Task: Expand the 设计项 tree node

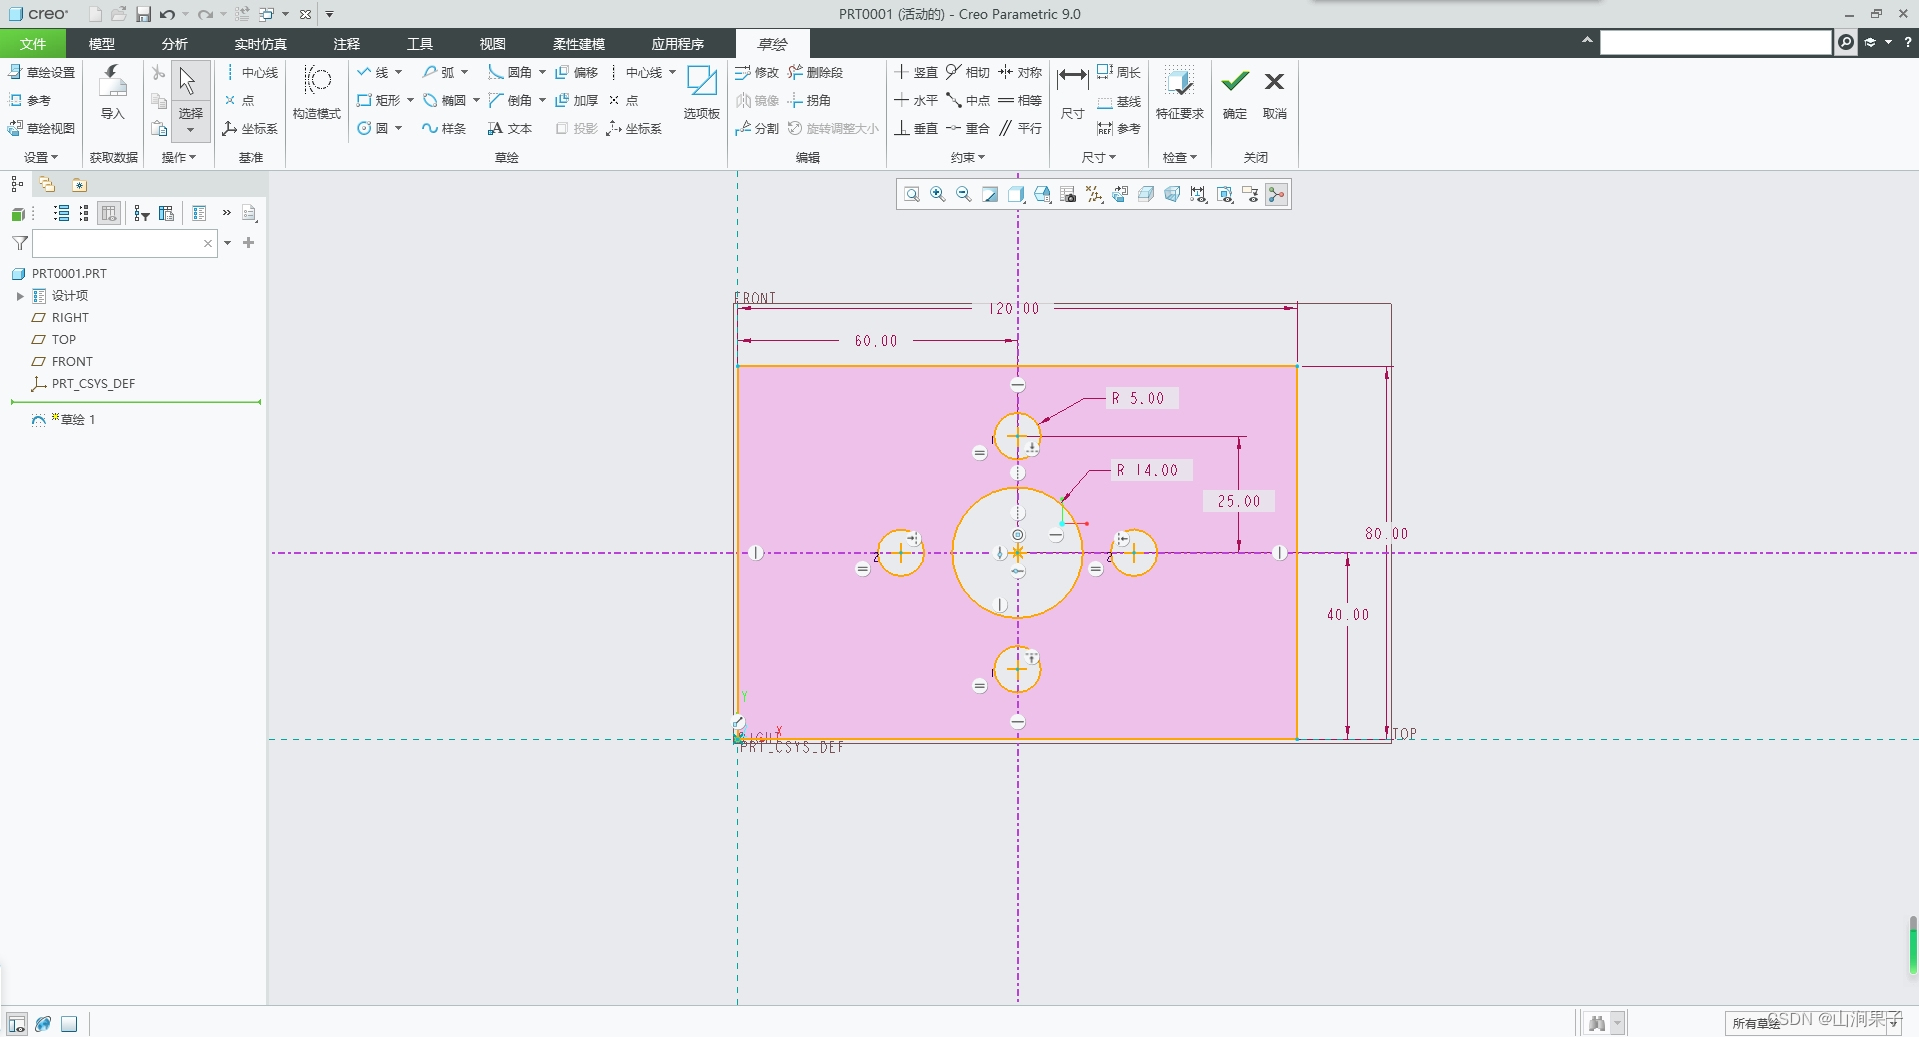Action: [20, 296]
